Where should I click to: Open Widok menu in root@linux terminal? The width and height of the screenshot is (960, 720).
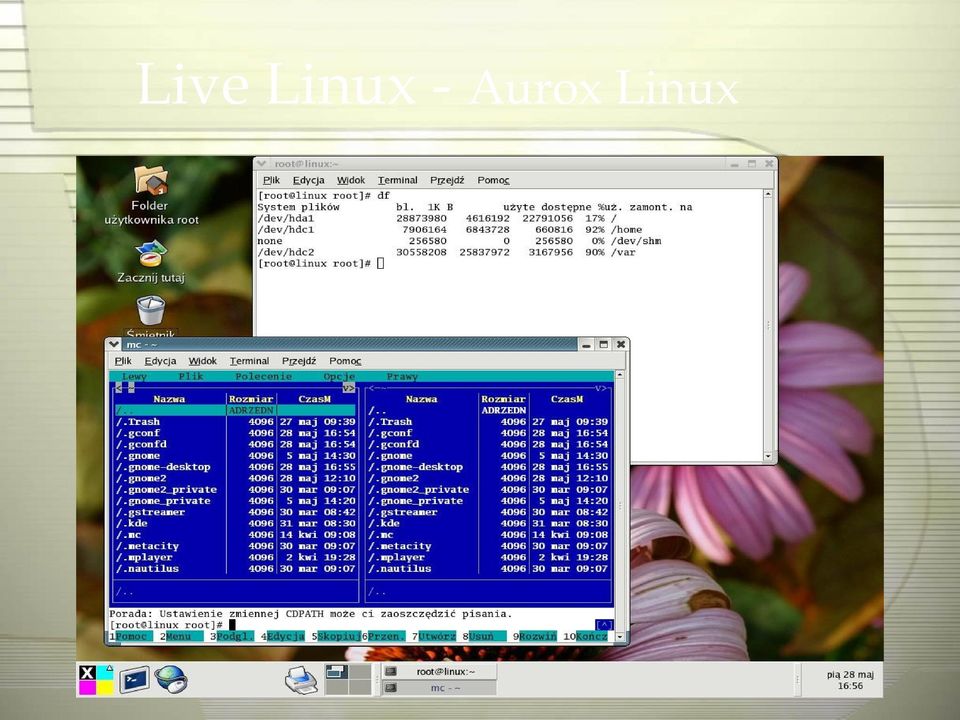coord(351,180)
